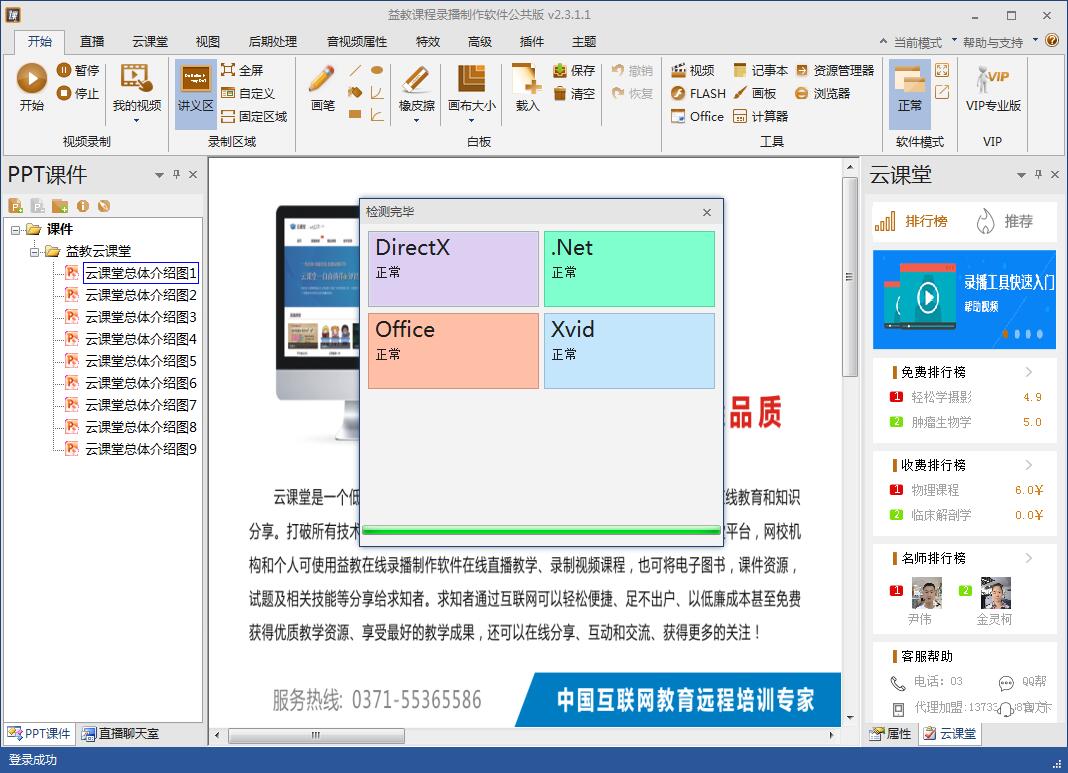Clear whiteboard with 清空
Screen dimensions: 1068x773
pos(574,93)
